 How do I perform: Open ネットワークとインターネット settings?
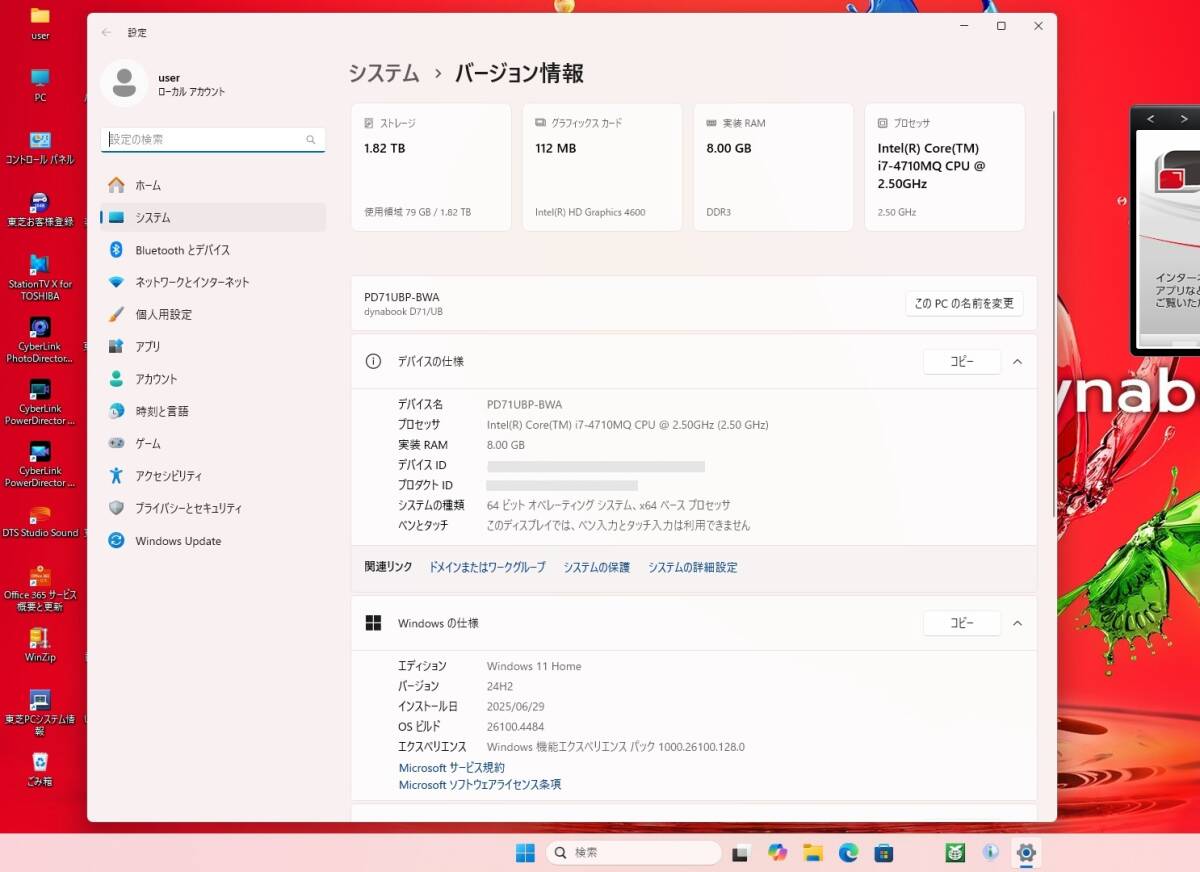coord(213,282)
